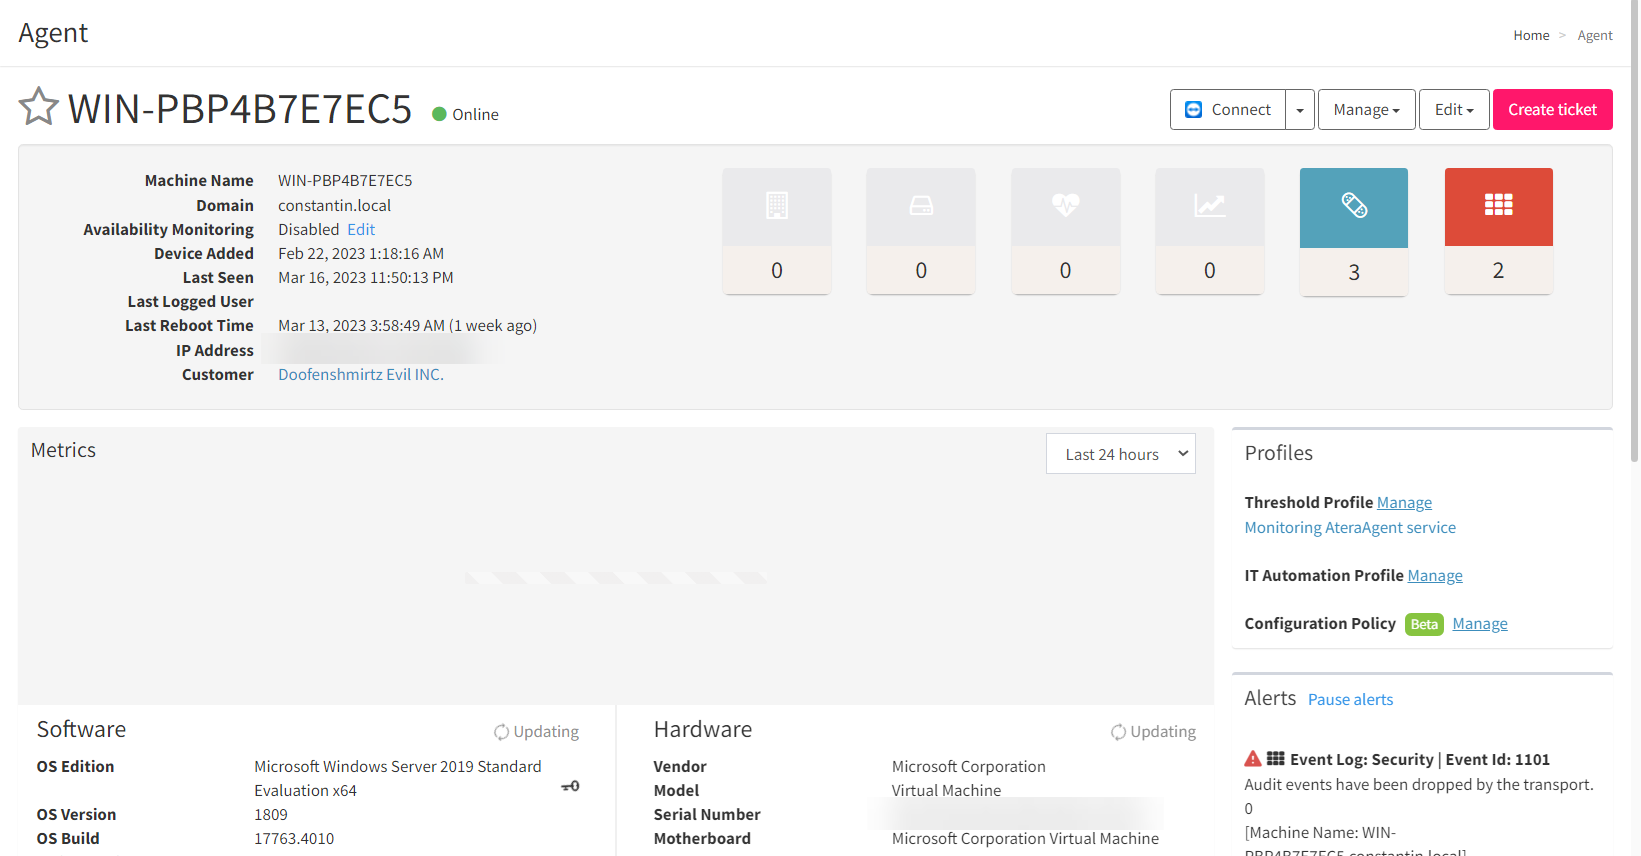1641x856 pixels.
Task: Star this agent as a favorite
Action: pos(39,107)
